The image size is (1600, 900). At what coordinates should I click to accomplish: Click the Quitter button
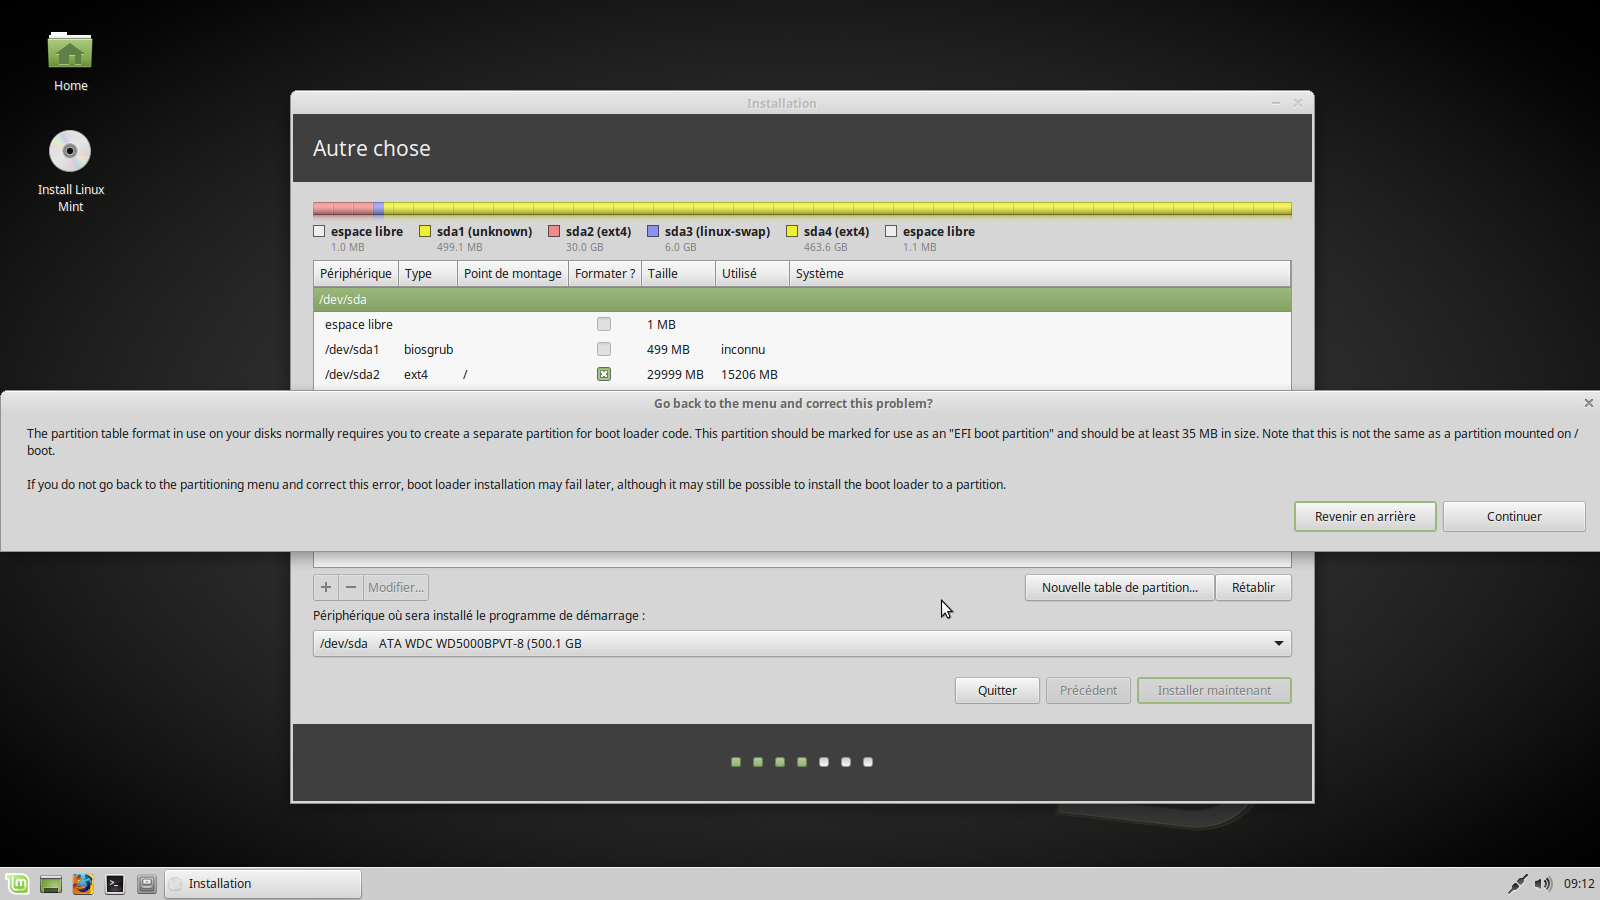(x=996, y=691)
